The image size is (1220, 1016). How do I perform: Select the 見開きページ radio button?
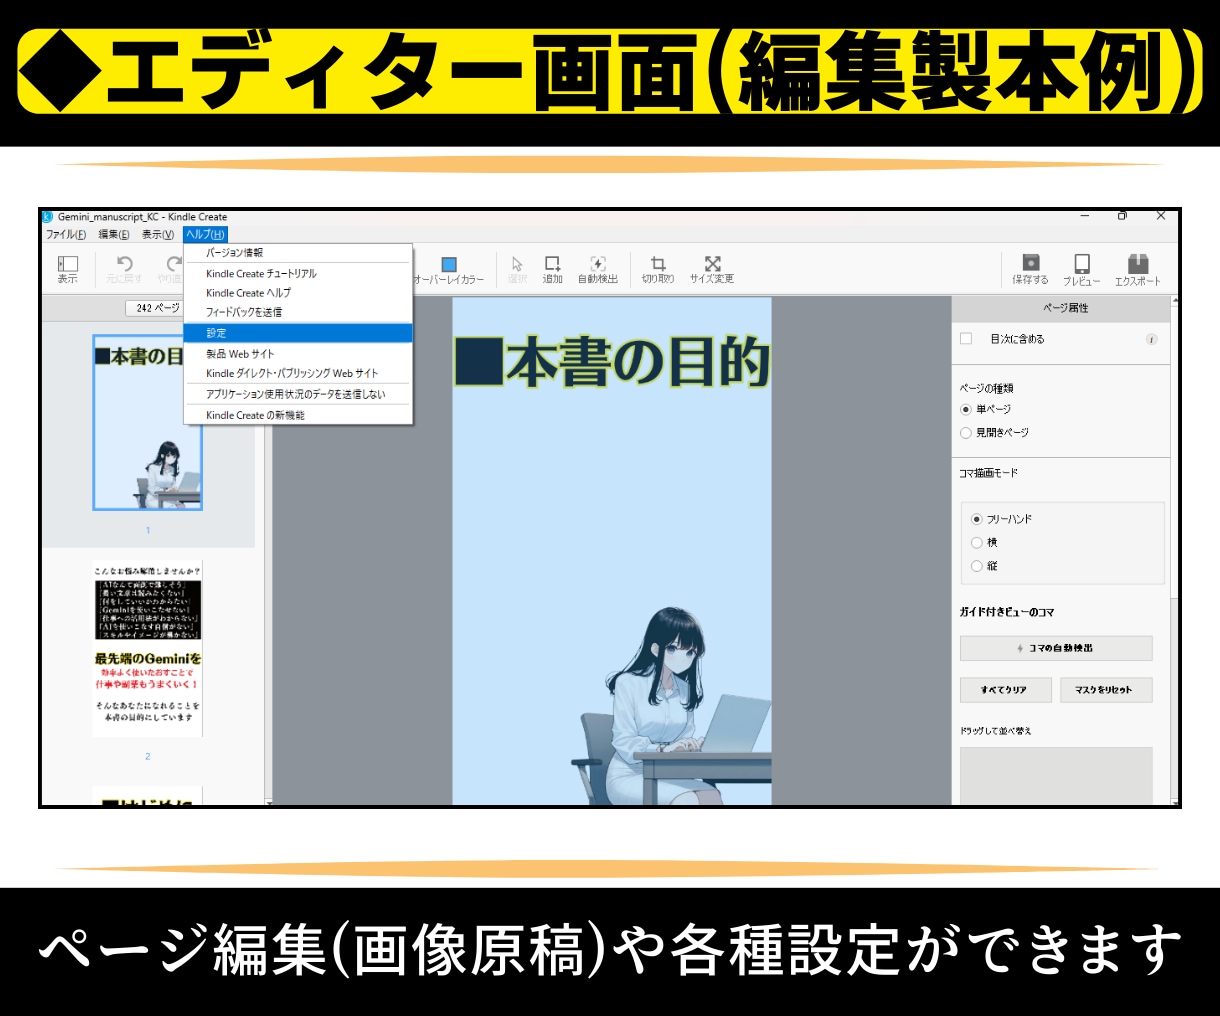(966, 433)
